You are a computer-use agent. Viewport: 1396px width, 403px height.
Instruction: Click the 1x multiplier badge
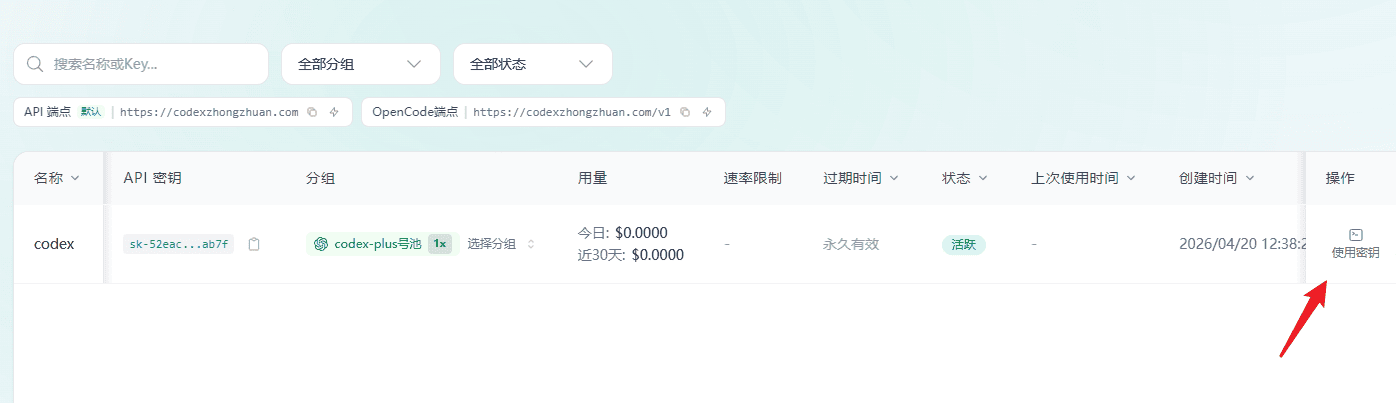point(440,244)
